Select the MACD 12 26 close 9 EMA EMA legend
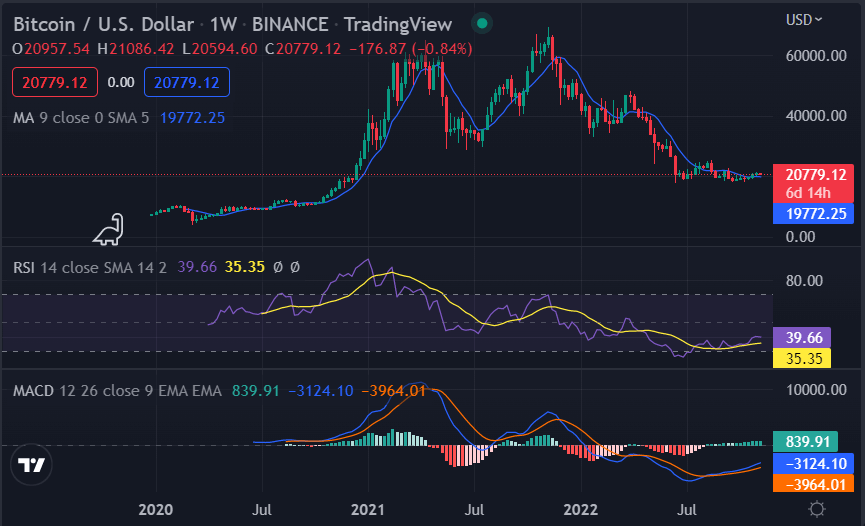Screen dimensions: 865x526 (117, 391)
